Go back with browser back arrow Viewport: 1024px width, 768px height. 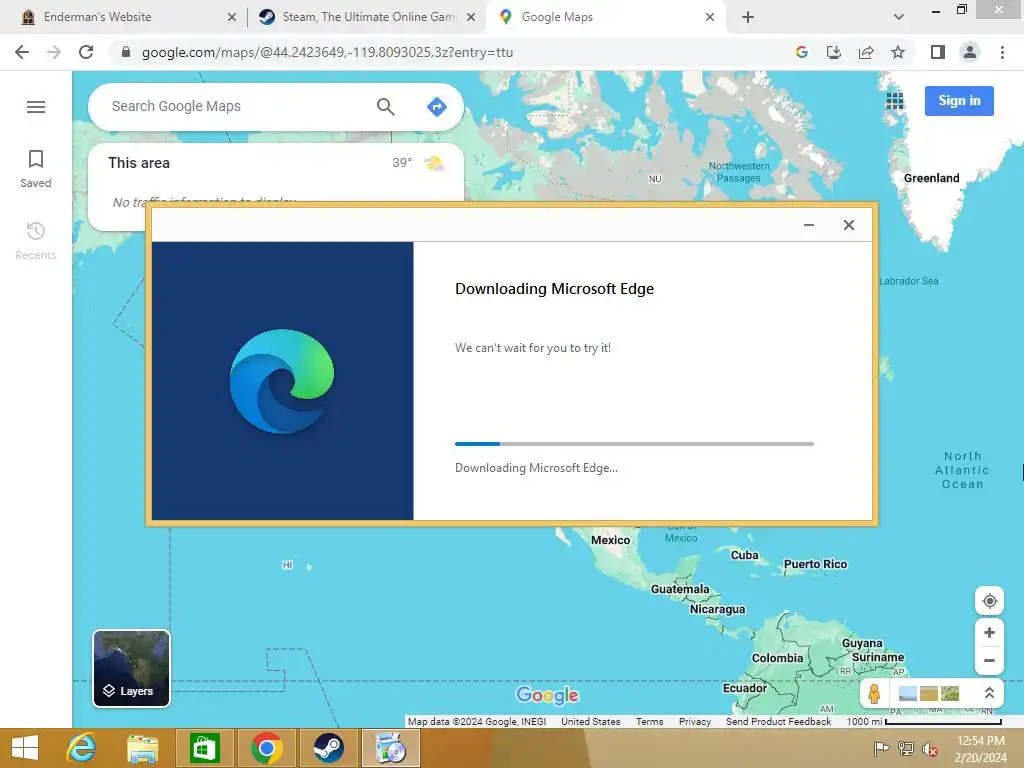click(x=22, y=52)
